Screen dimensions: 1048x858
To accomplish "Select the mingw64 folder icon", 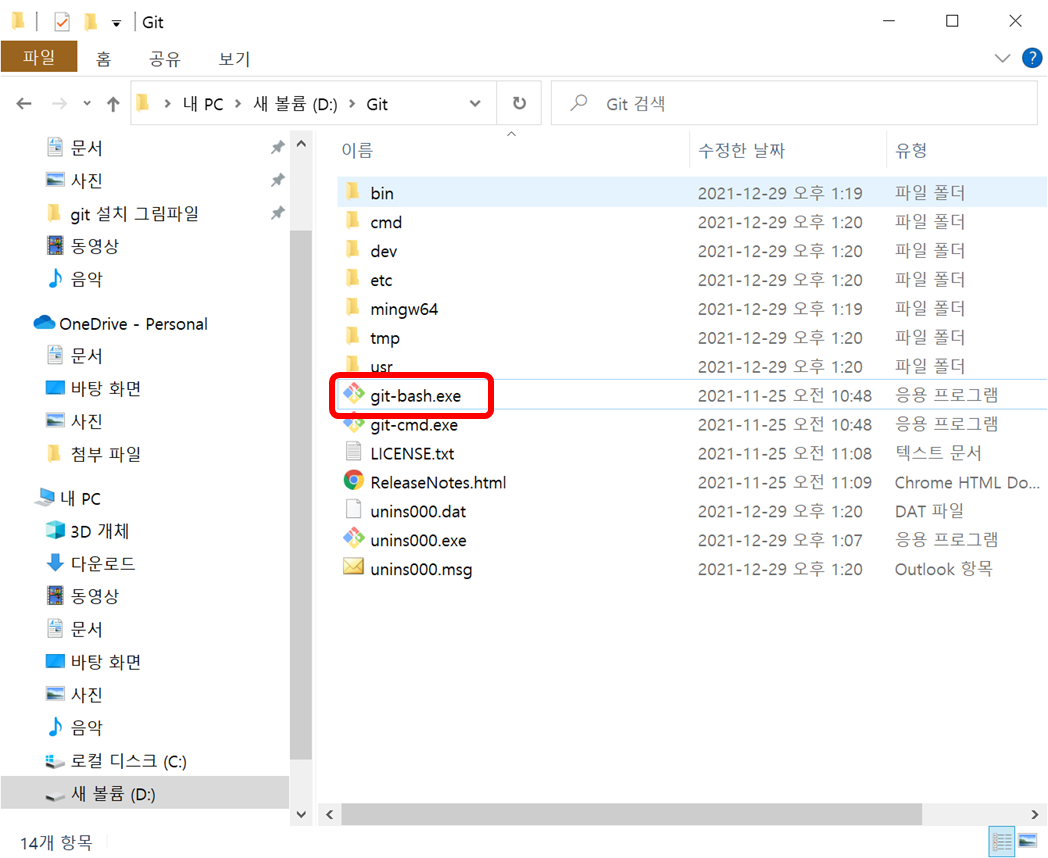I will pyautogui.click(x=353, y=308).
